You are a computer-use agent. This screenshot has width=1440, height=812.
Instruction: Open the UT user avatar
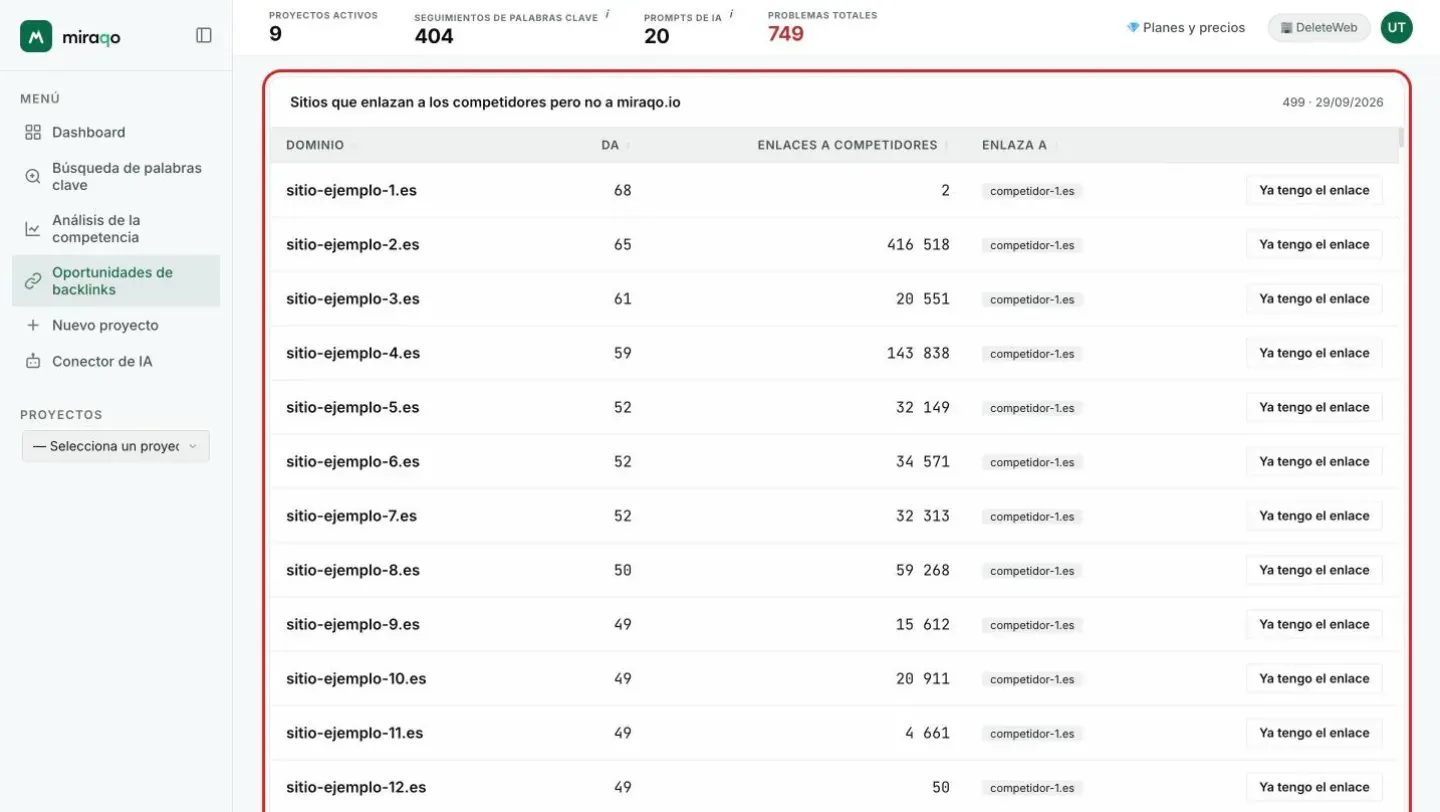coord(1397,27)
